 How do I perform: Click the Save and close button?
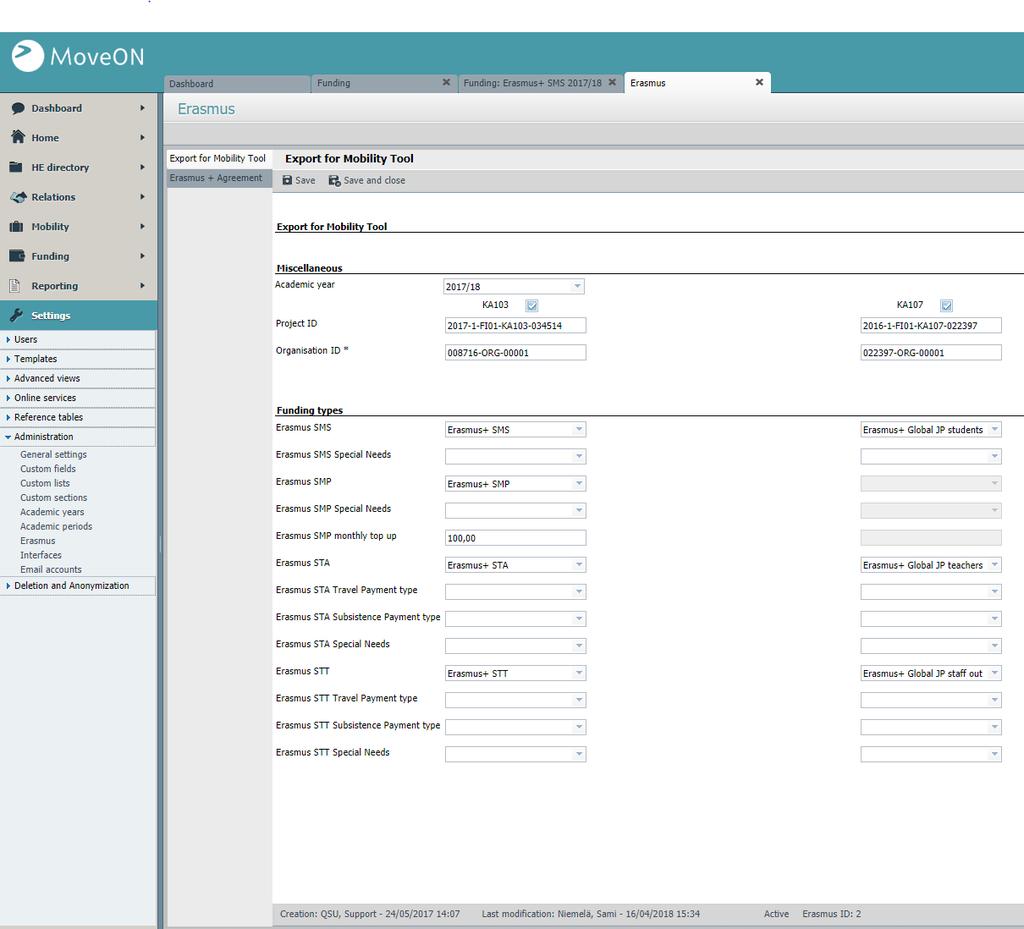click(x=367, y=180)
